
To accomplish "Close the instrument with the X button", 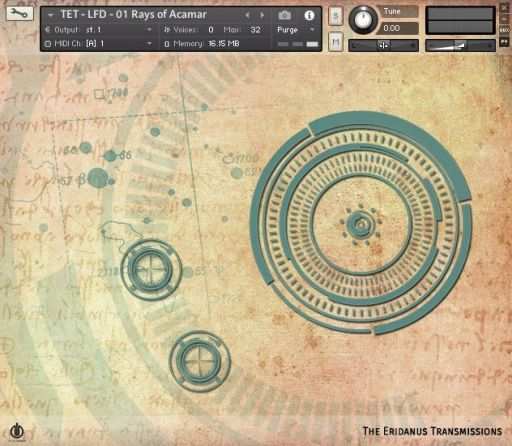I will pos(504,8).
